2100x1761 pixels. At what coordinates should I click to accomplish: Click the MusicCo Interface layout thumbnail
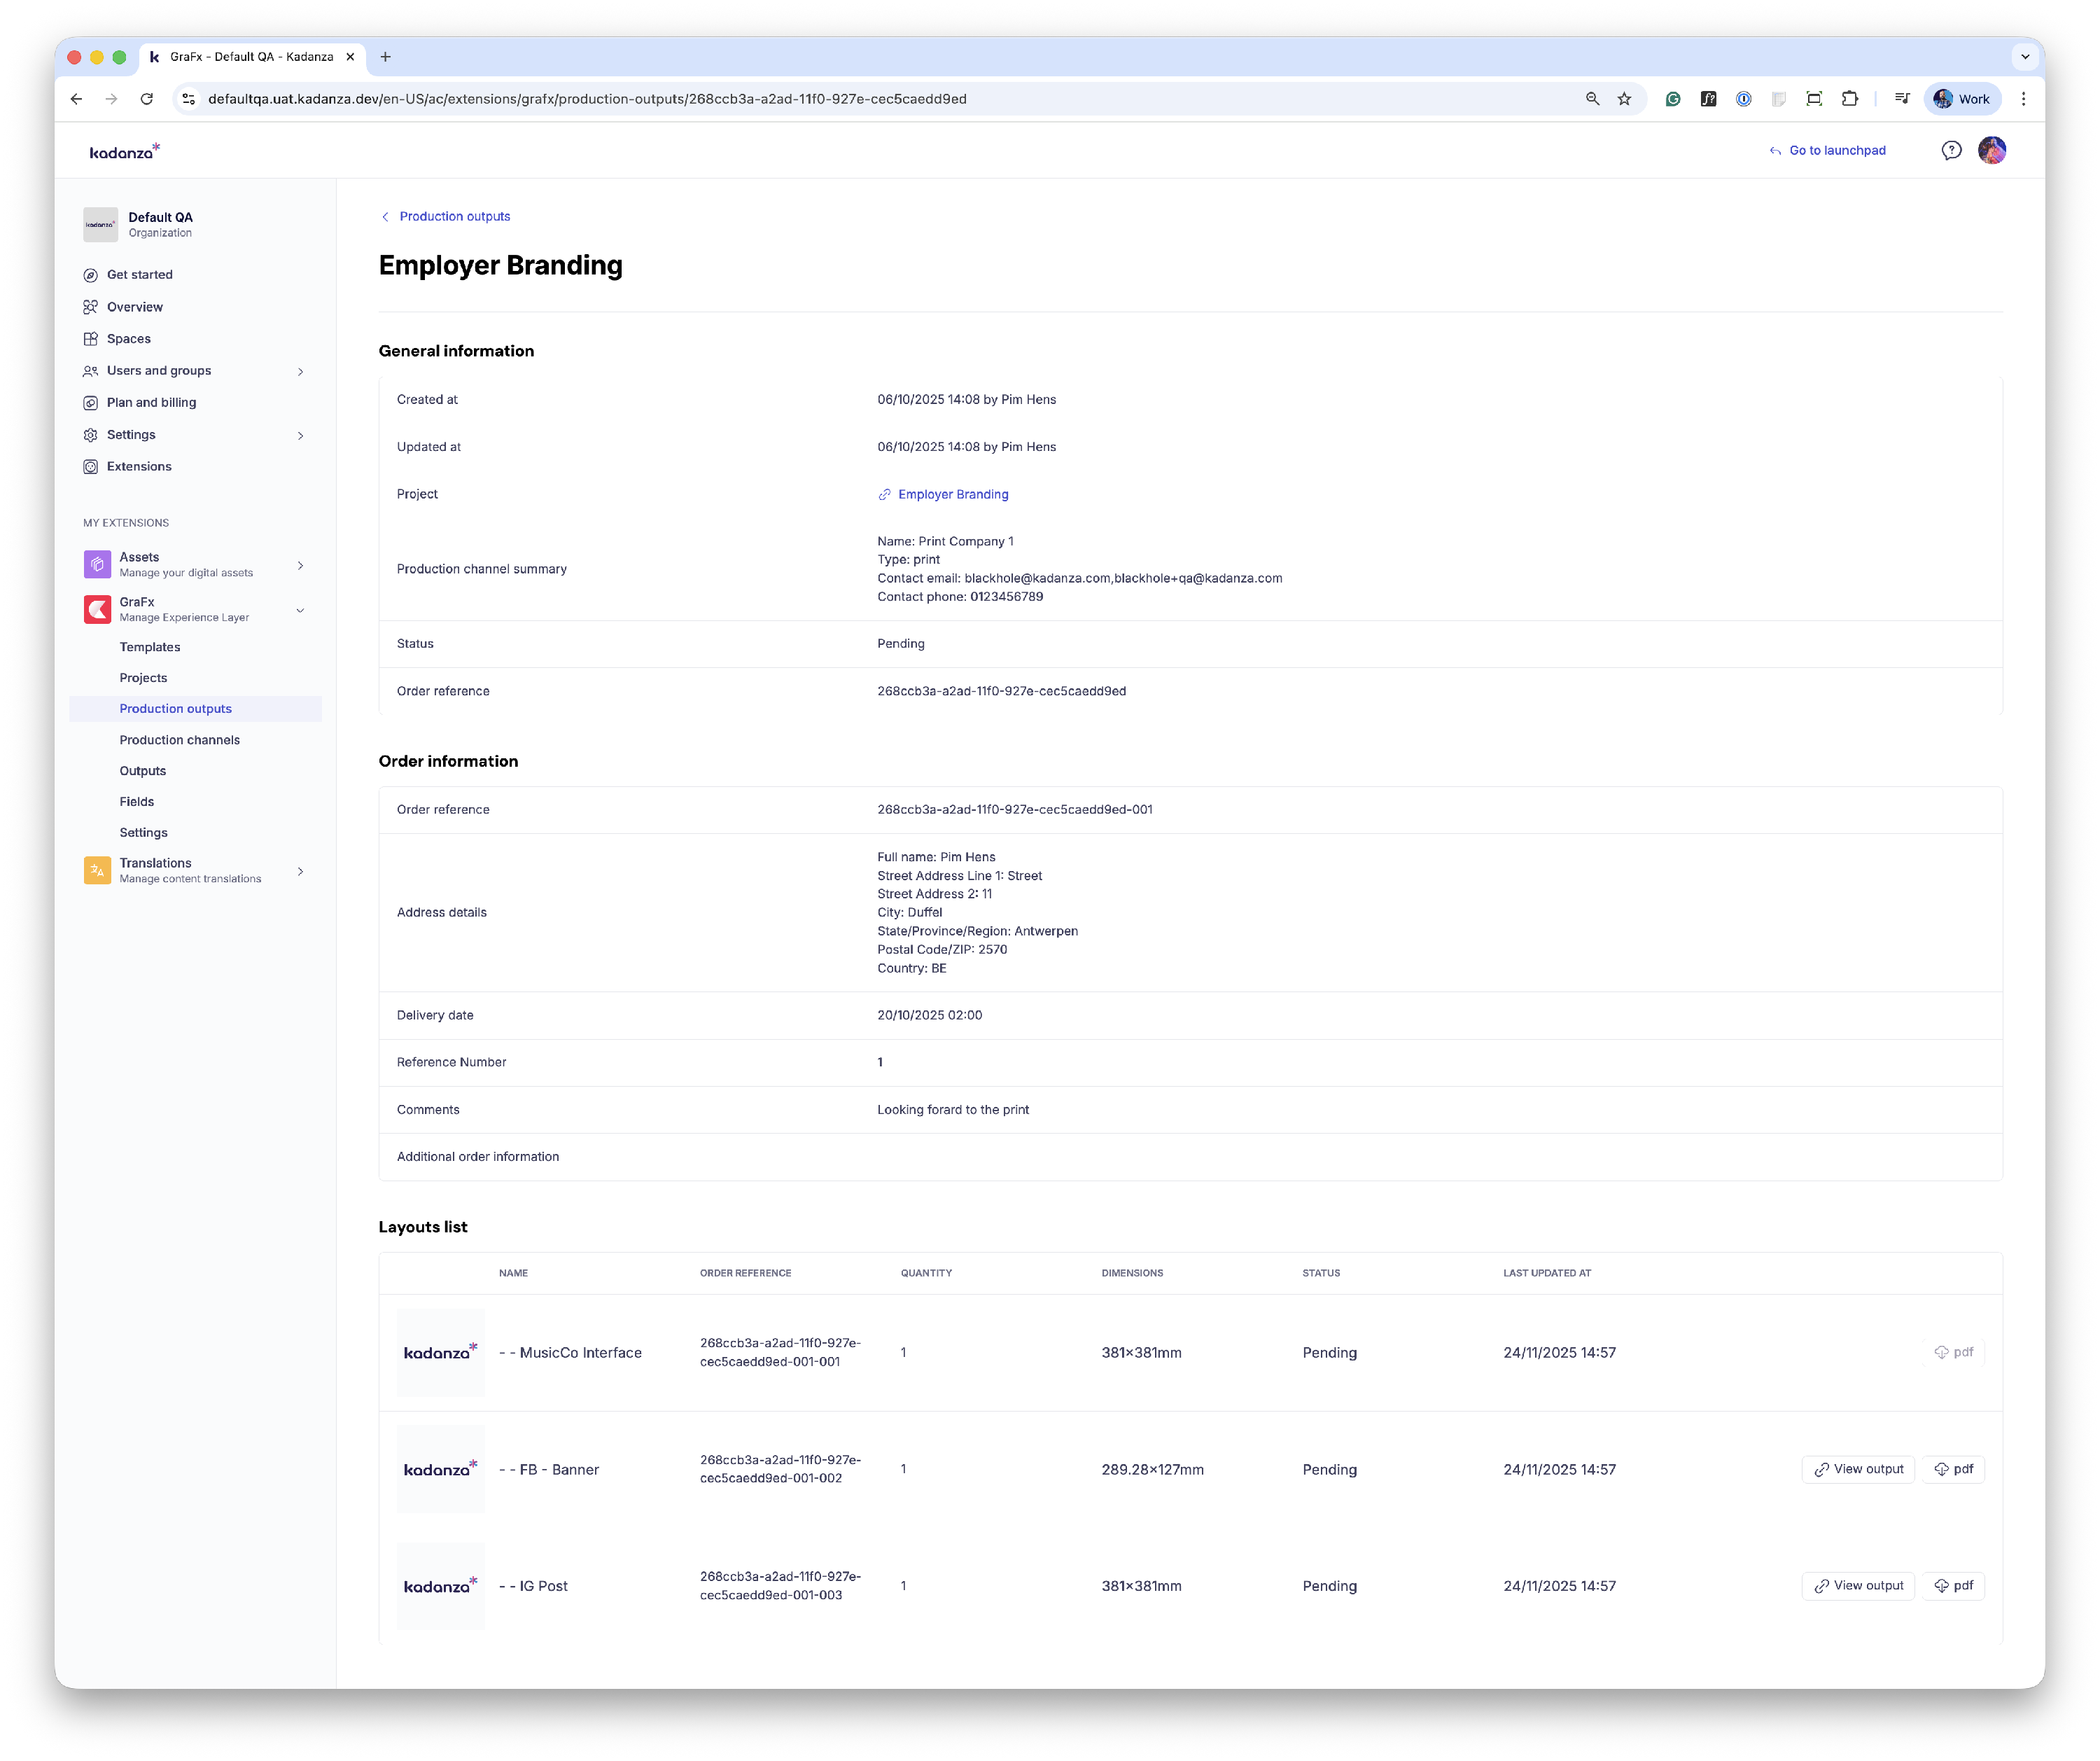[440, 1352]
